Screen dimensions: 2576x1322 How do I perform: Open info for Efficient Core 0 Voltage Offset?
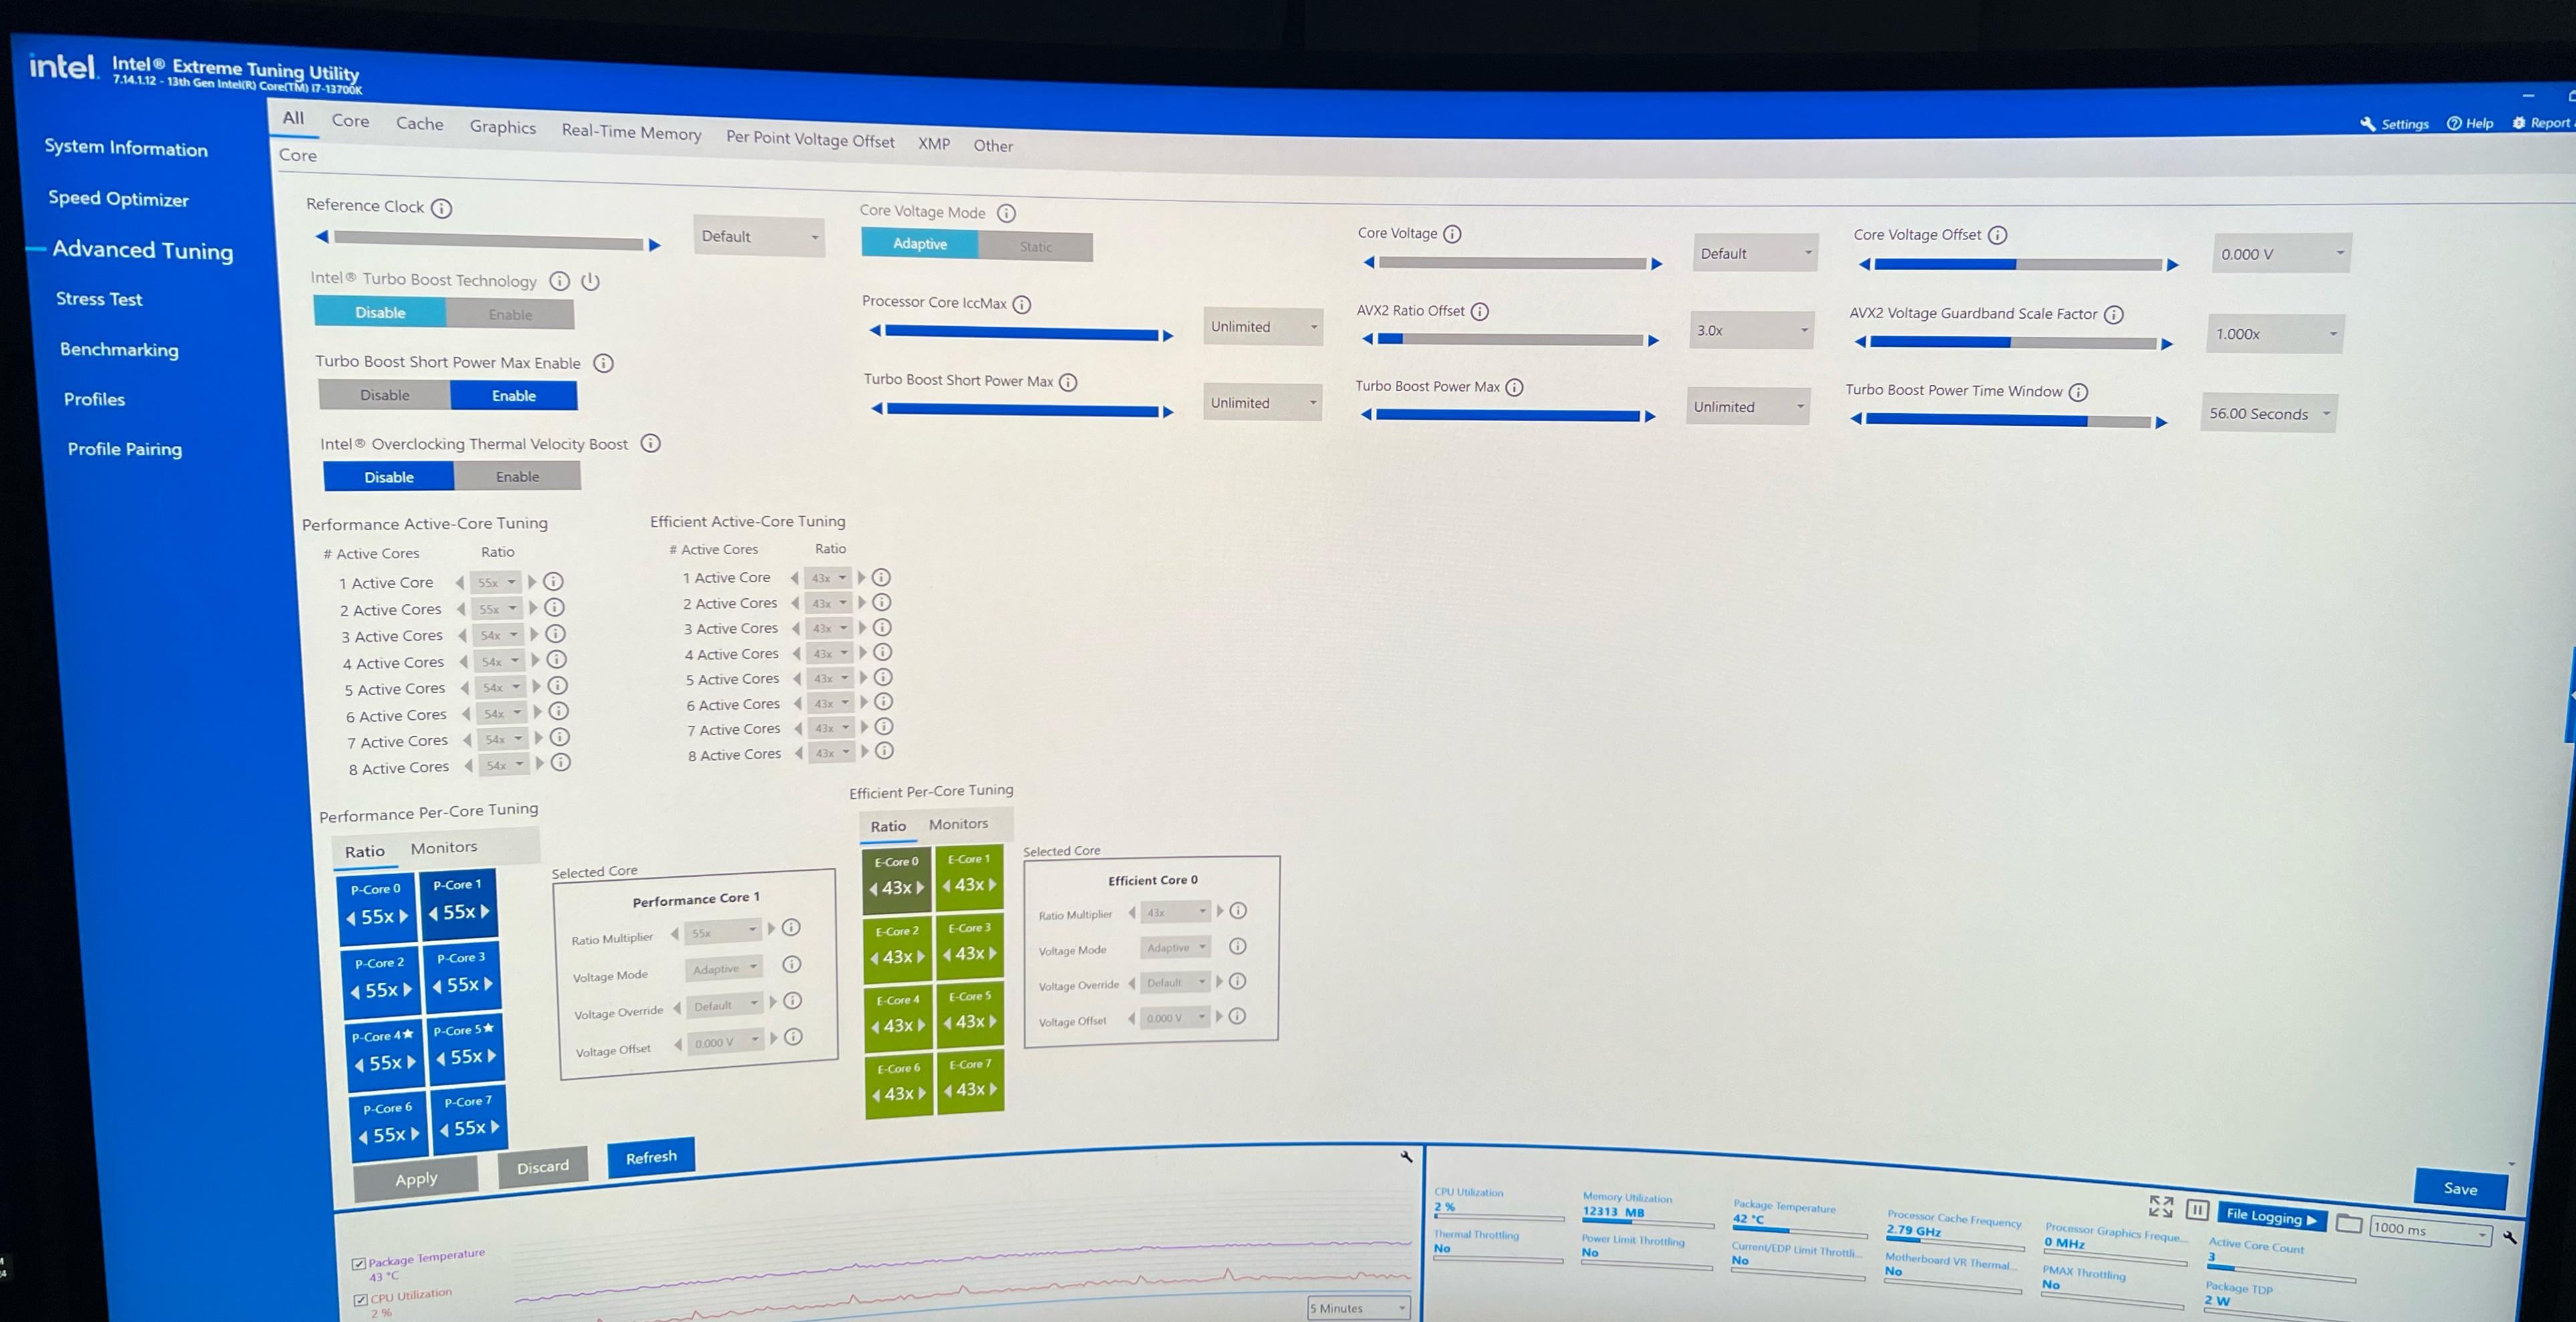pos(1237,1016)
